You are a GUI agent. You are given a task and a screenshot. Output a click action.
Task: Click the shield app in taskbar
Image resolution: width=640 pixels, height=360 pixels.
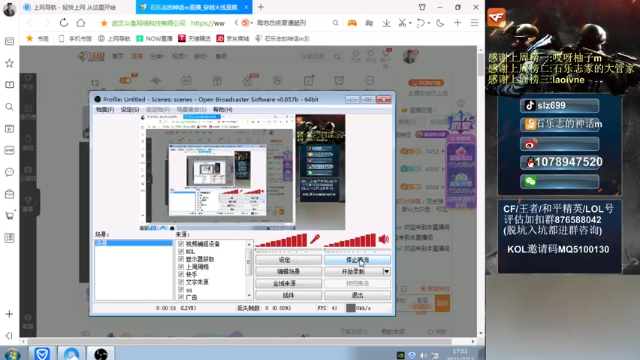(42, 353)
